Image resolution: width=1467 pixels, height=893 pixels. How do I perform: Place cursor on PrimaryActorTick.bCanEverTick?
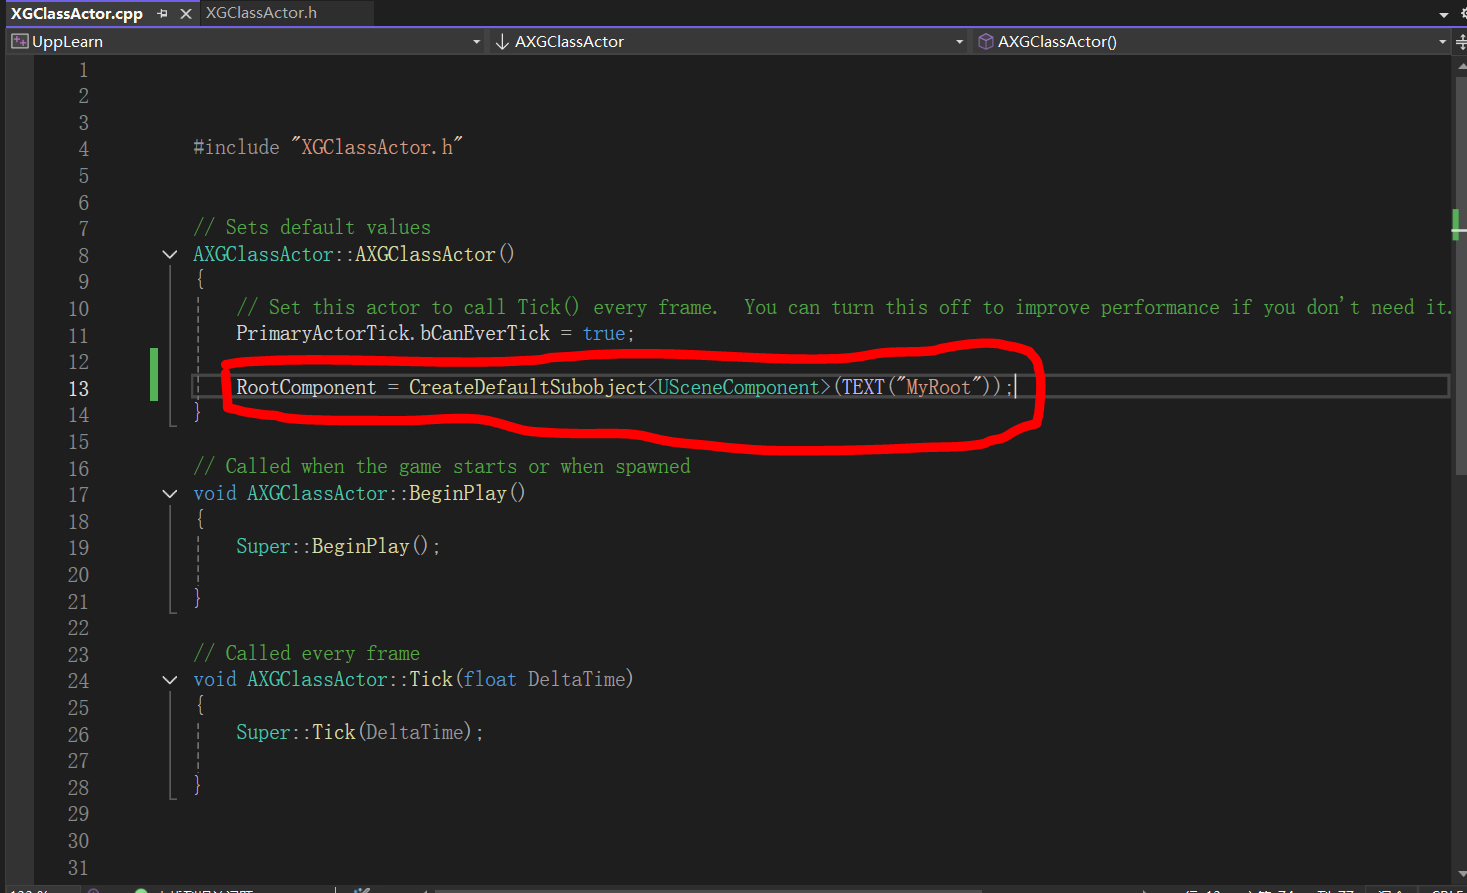coord(393,334)
